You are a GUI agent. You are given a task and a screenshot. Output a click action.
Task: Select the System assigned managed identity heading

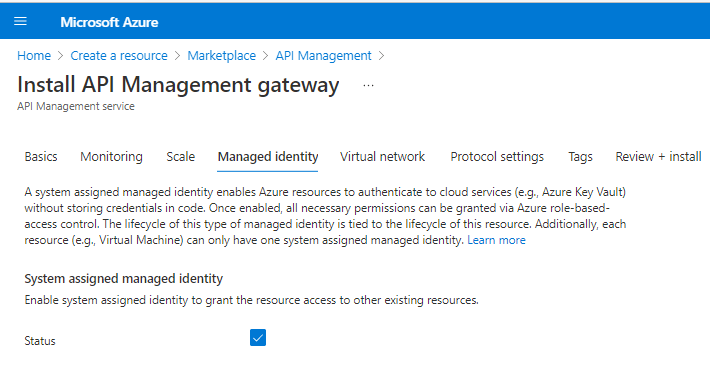click(123, 278)
